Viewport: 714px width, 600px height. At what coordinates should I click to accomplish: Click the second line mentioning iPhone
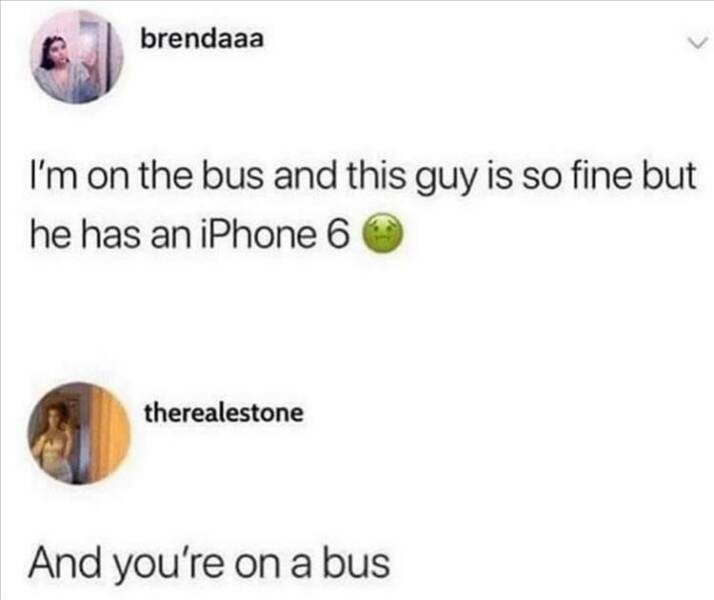216,234
